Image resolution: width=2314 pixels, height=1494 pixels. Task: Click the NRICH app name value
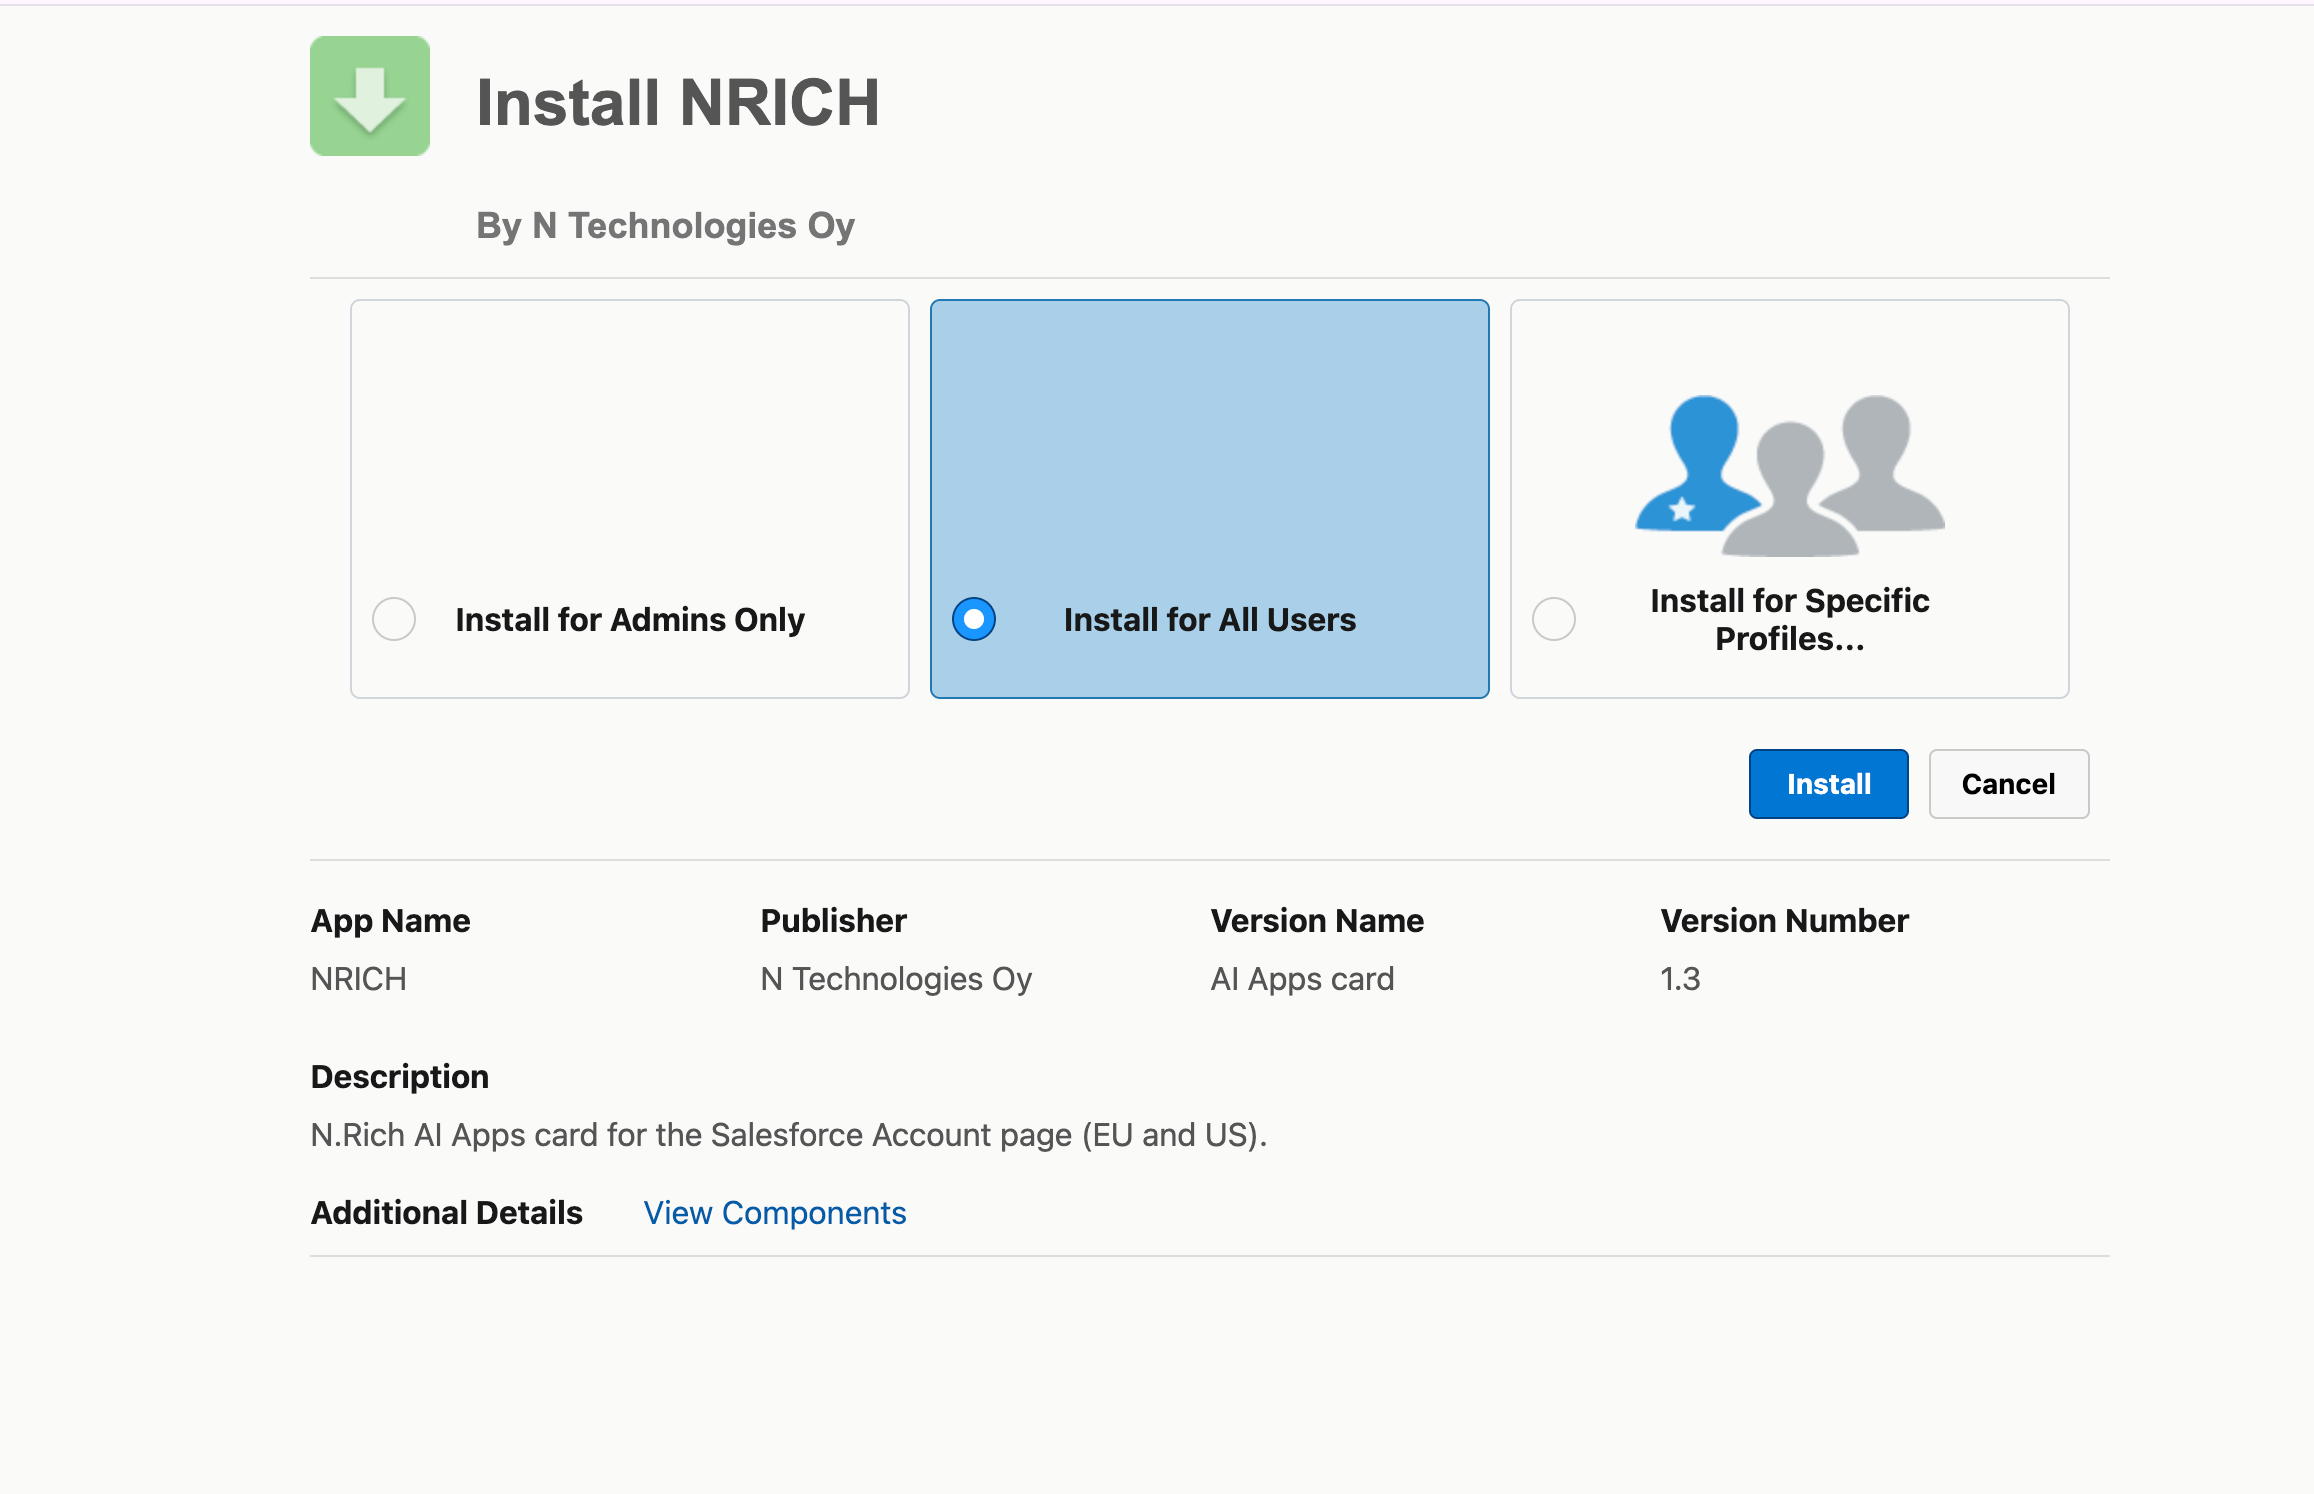coord(358,979)
